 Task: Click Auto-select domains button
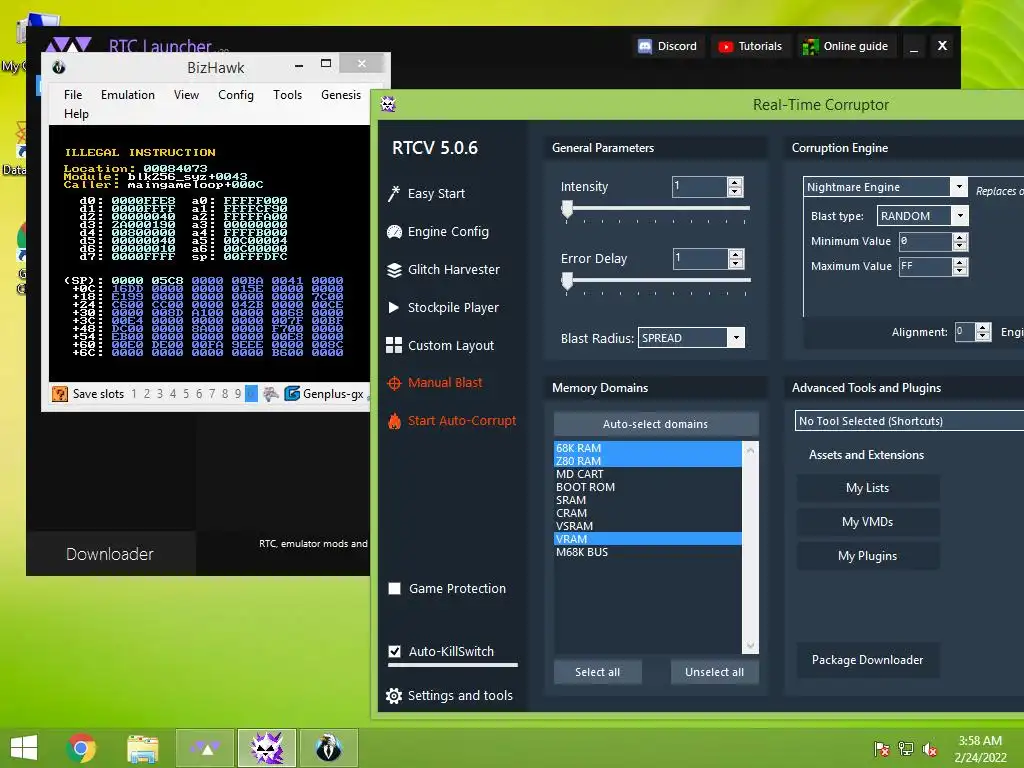(656, 424)
